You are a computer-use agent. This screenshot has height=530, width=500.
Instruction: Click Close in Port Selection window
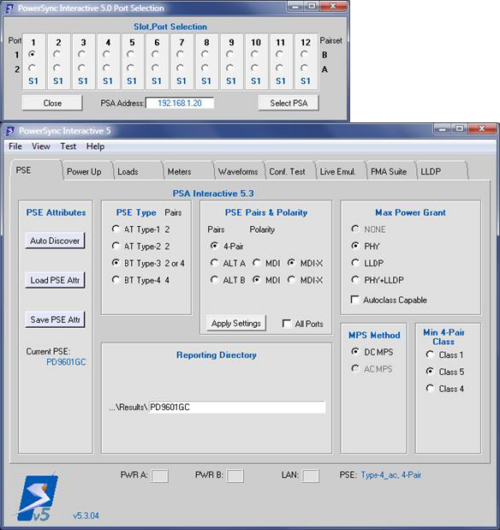(52, 103)
